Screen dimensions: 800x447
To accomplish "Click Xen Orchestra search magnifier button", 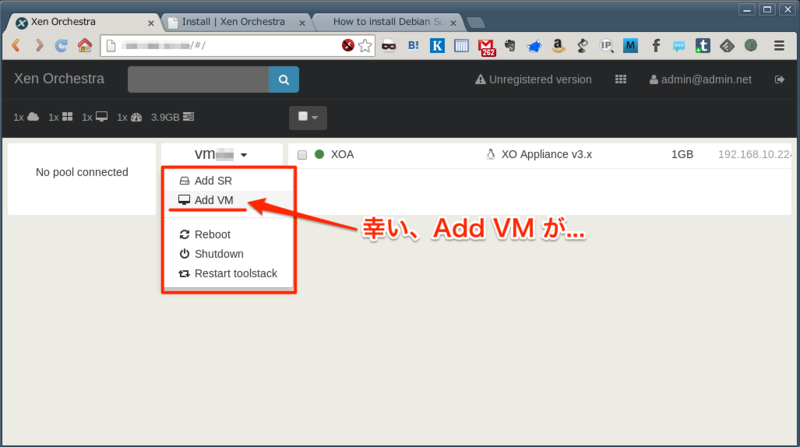I will (x=284, y=80).
